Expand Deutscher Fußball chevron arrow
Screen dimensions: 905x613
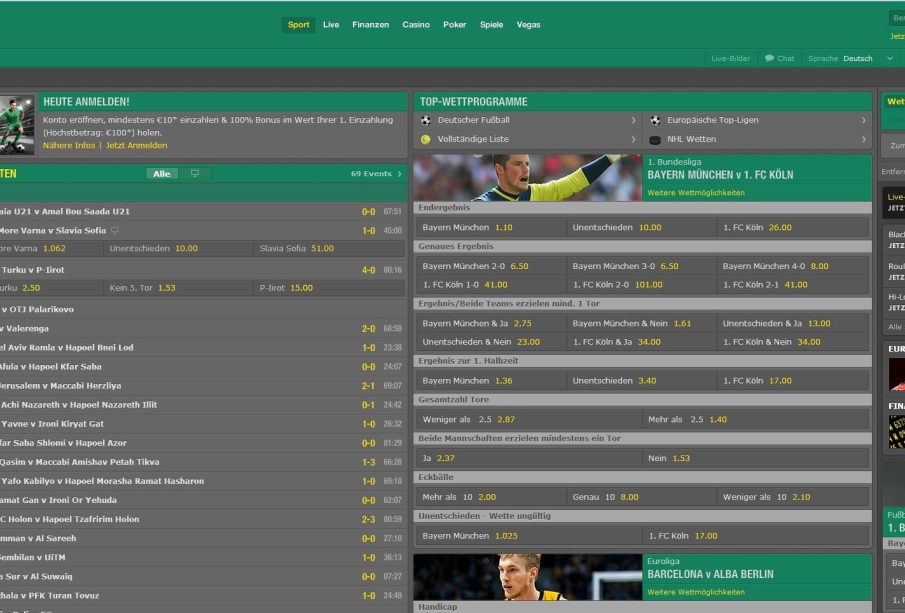click(633, 120)
